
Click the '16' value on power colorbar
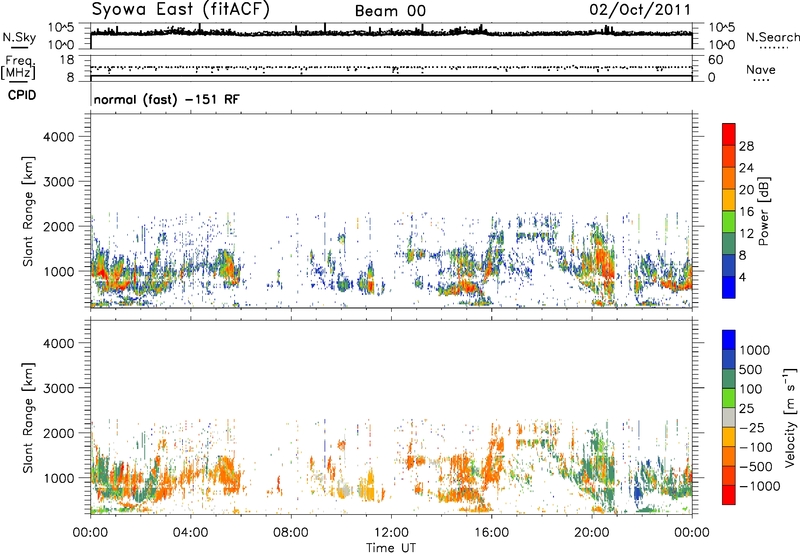pyautogui.click(x=746, y=212)
